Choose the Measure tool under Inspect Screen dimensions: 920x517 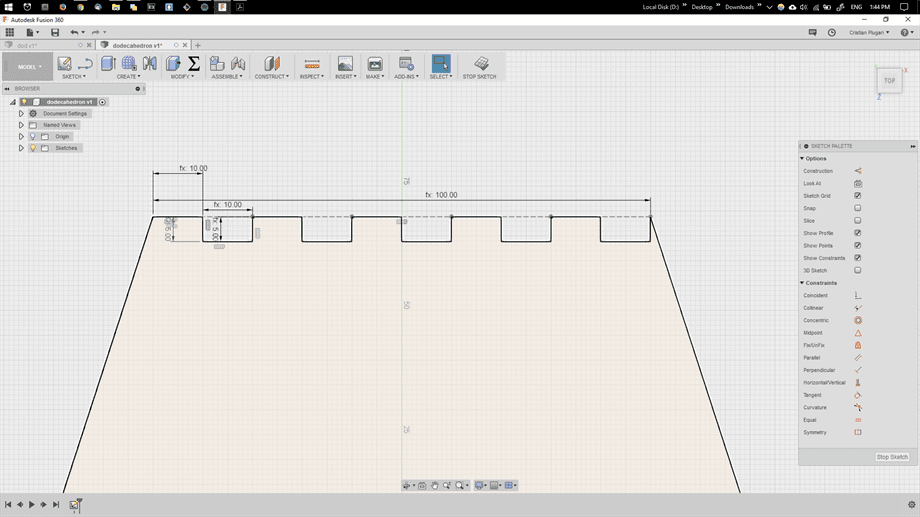coord(312,63)
